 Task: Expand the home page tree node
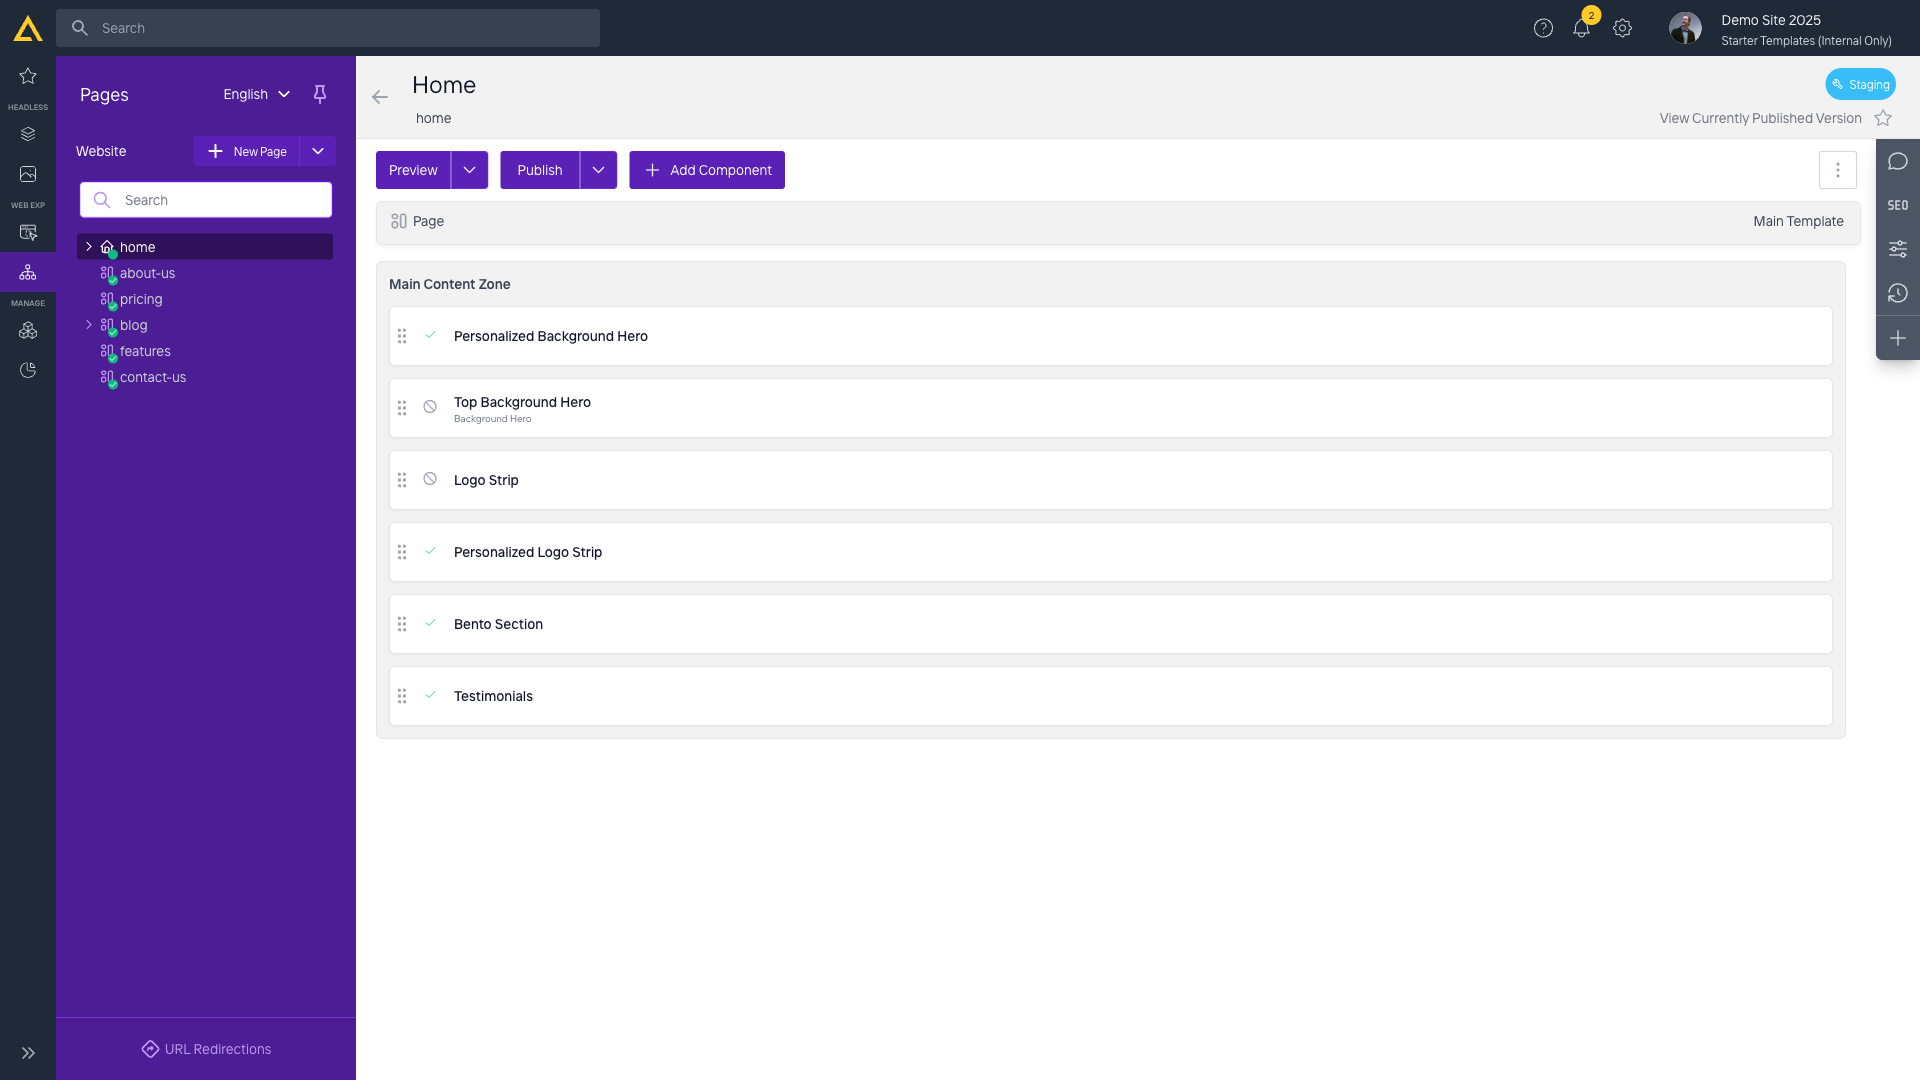point(89,246)
